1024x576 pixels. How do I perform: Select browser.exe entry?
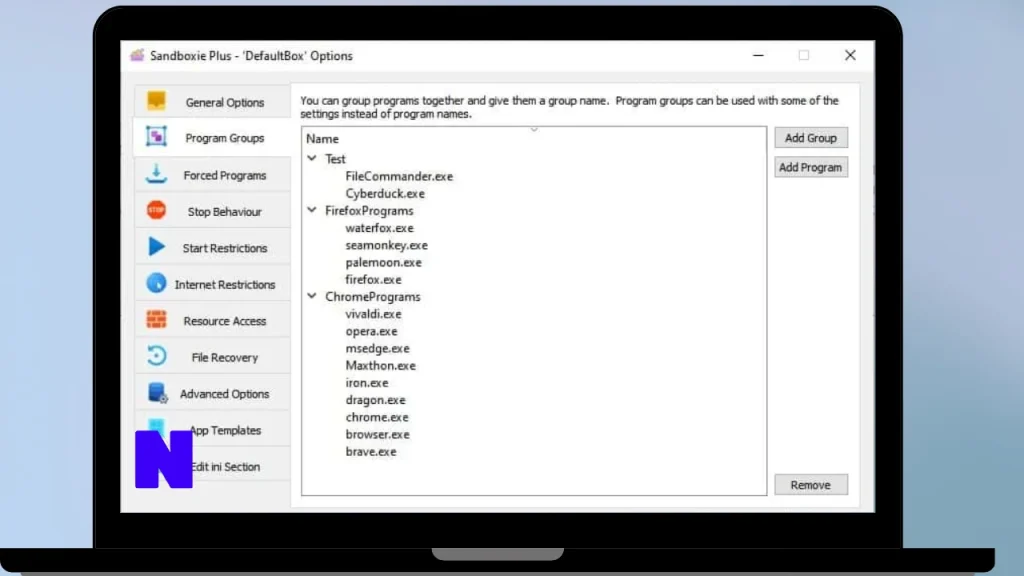tap(377, 434)
